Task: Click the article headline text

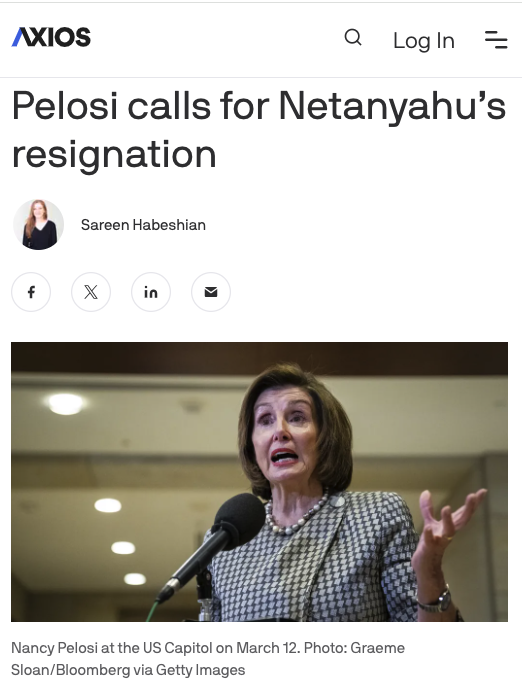Action: click(259, 129)
